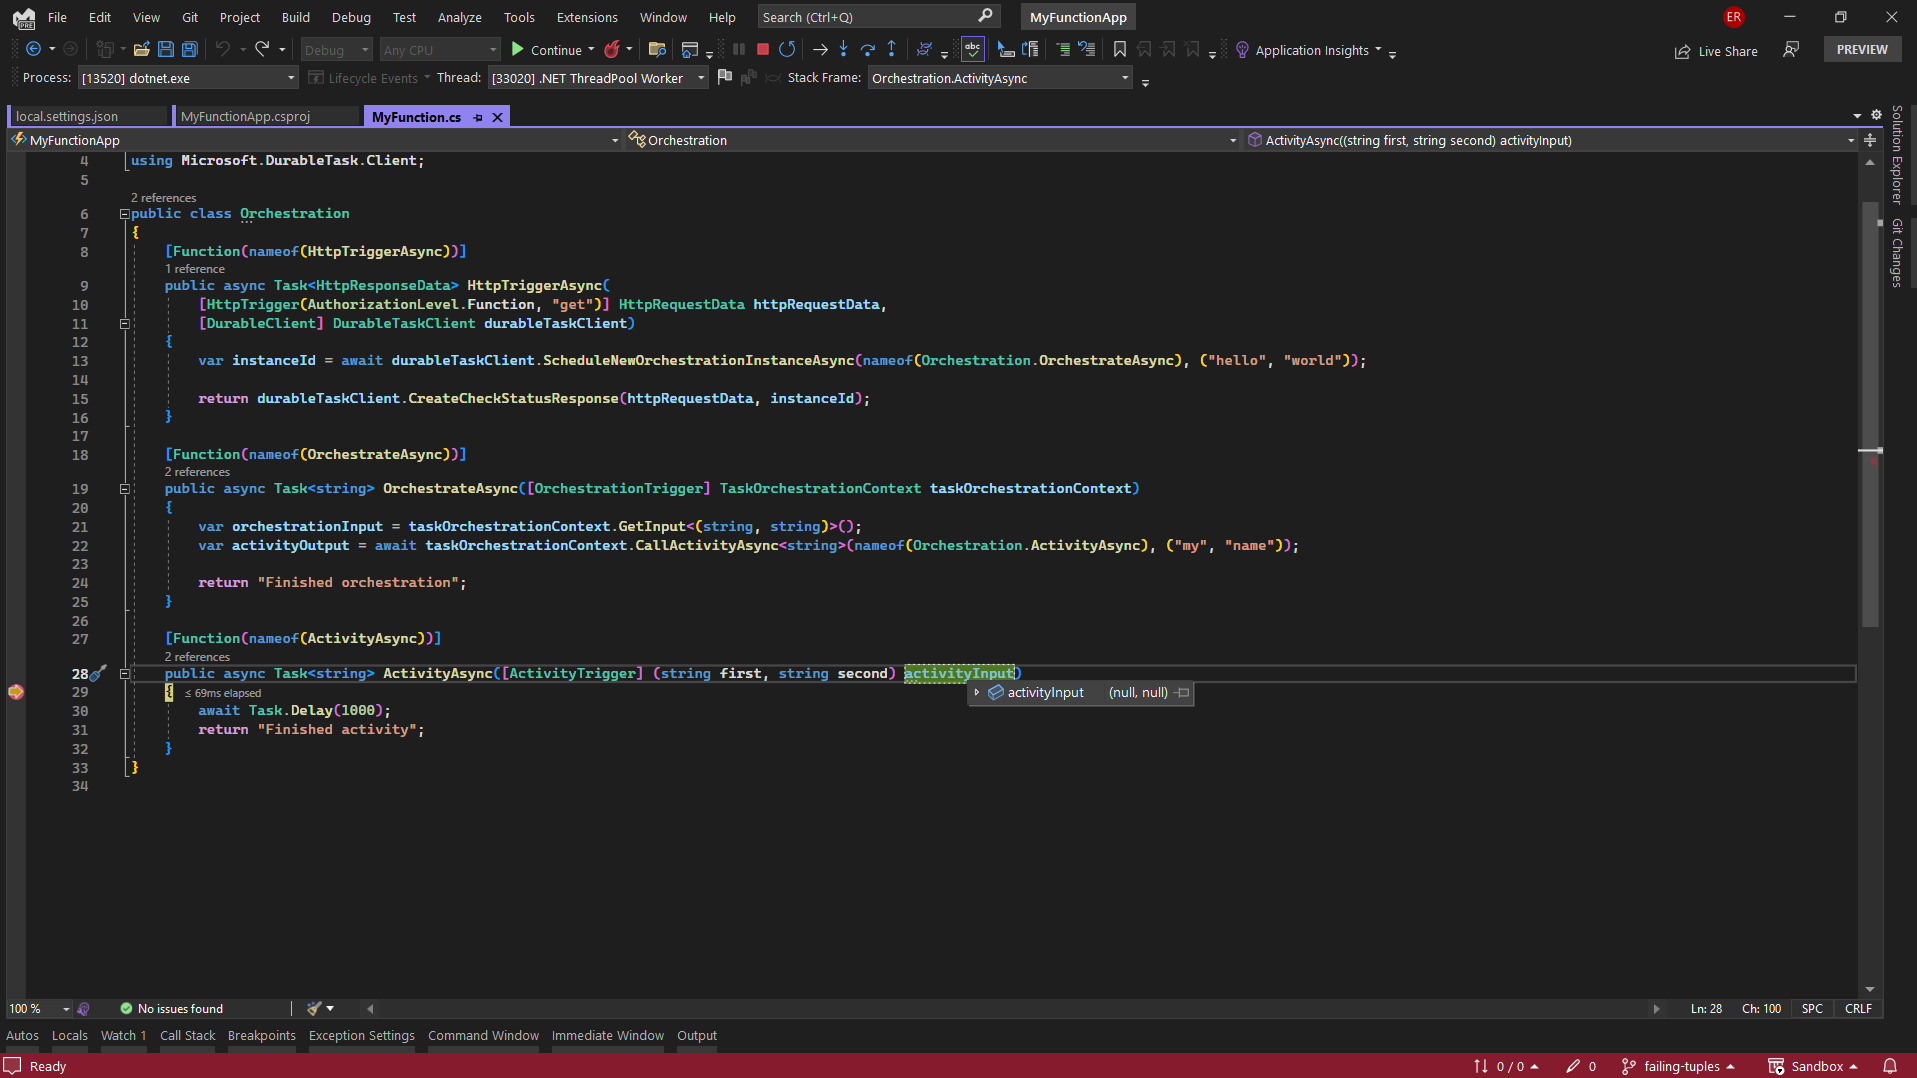
Task: Click the Step Into icon
Action: click(844, 49)
